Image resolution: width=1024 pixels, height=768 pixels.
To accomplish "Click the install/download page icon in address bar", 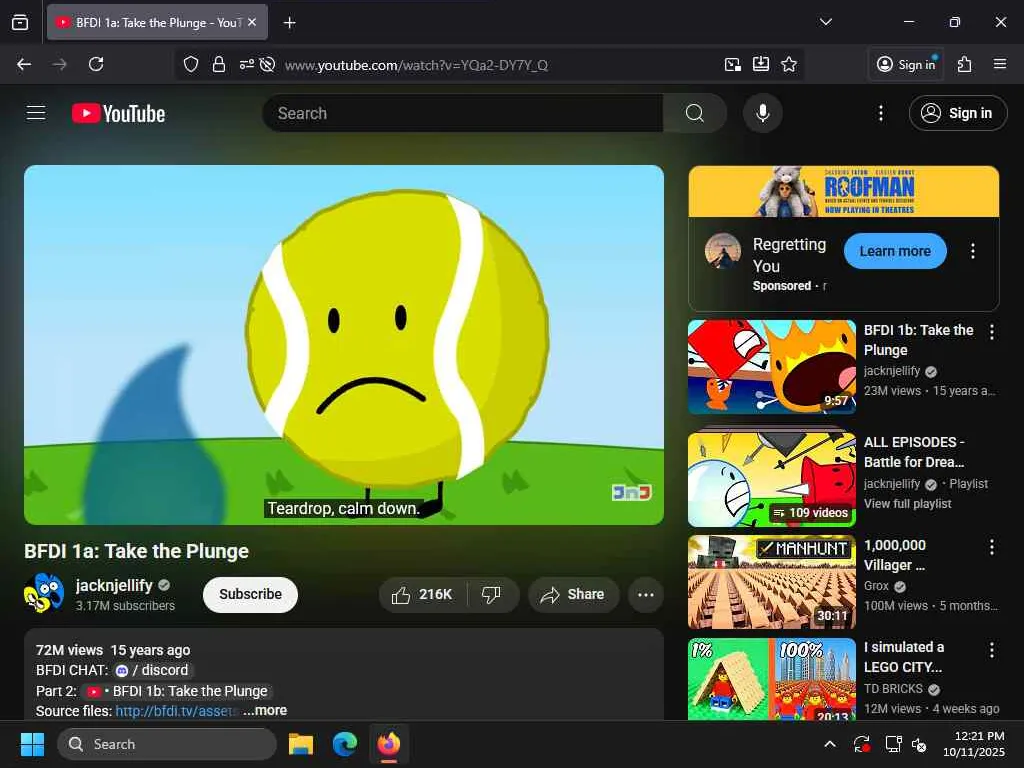I will click(x=761, y=64).
